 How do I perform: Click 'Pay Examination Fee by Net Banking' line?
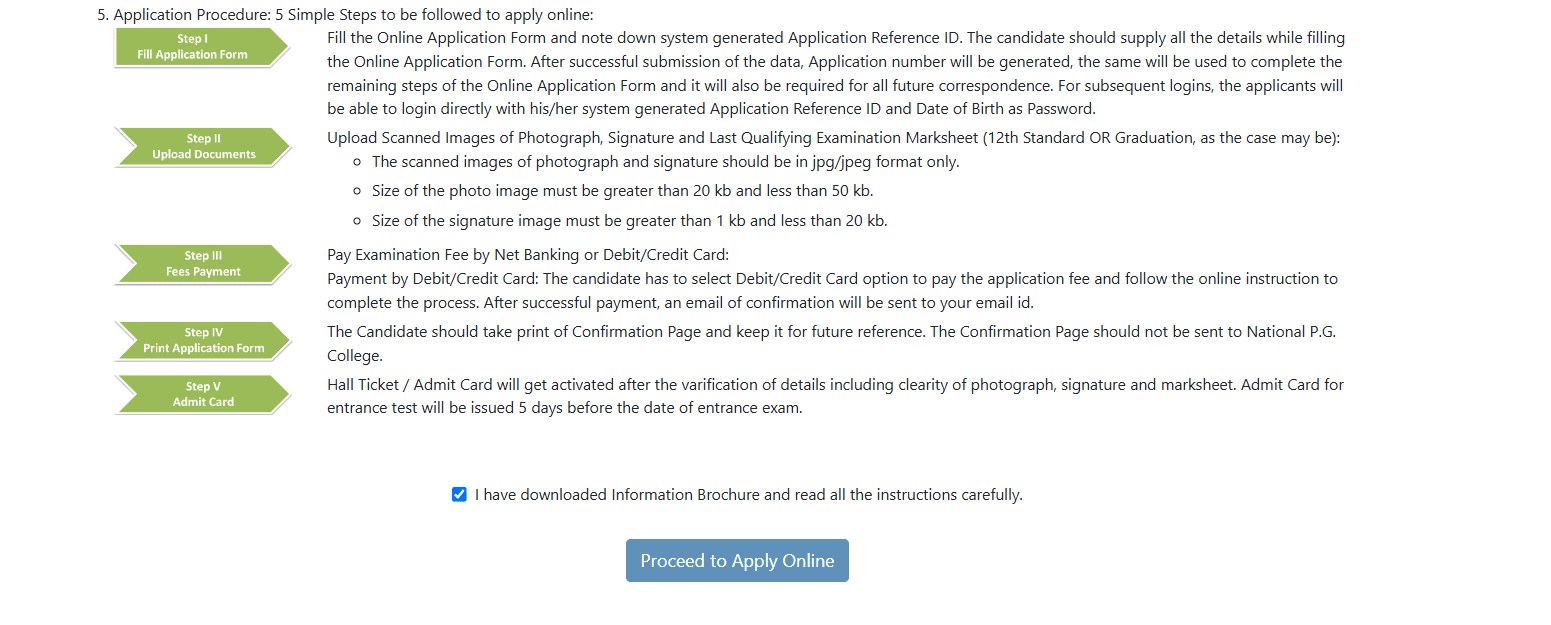528,255
